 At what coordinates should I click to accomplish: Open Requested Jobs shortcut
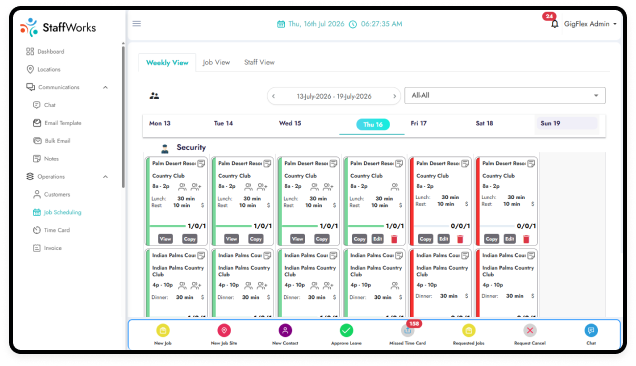pyautogui.click(x=468, y=331)
